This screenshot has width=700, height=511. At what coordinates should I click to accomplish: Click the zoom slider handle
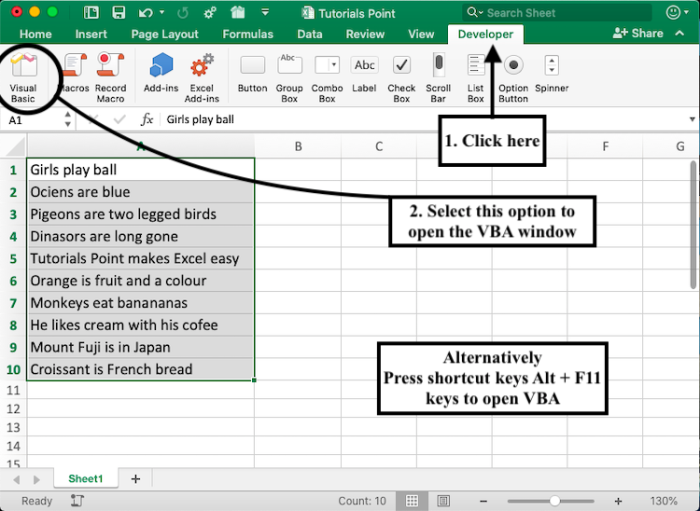pyautogui.click(x=555, y=501)
